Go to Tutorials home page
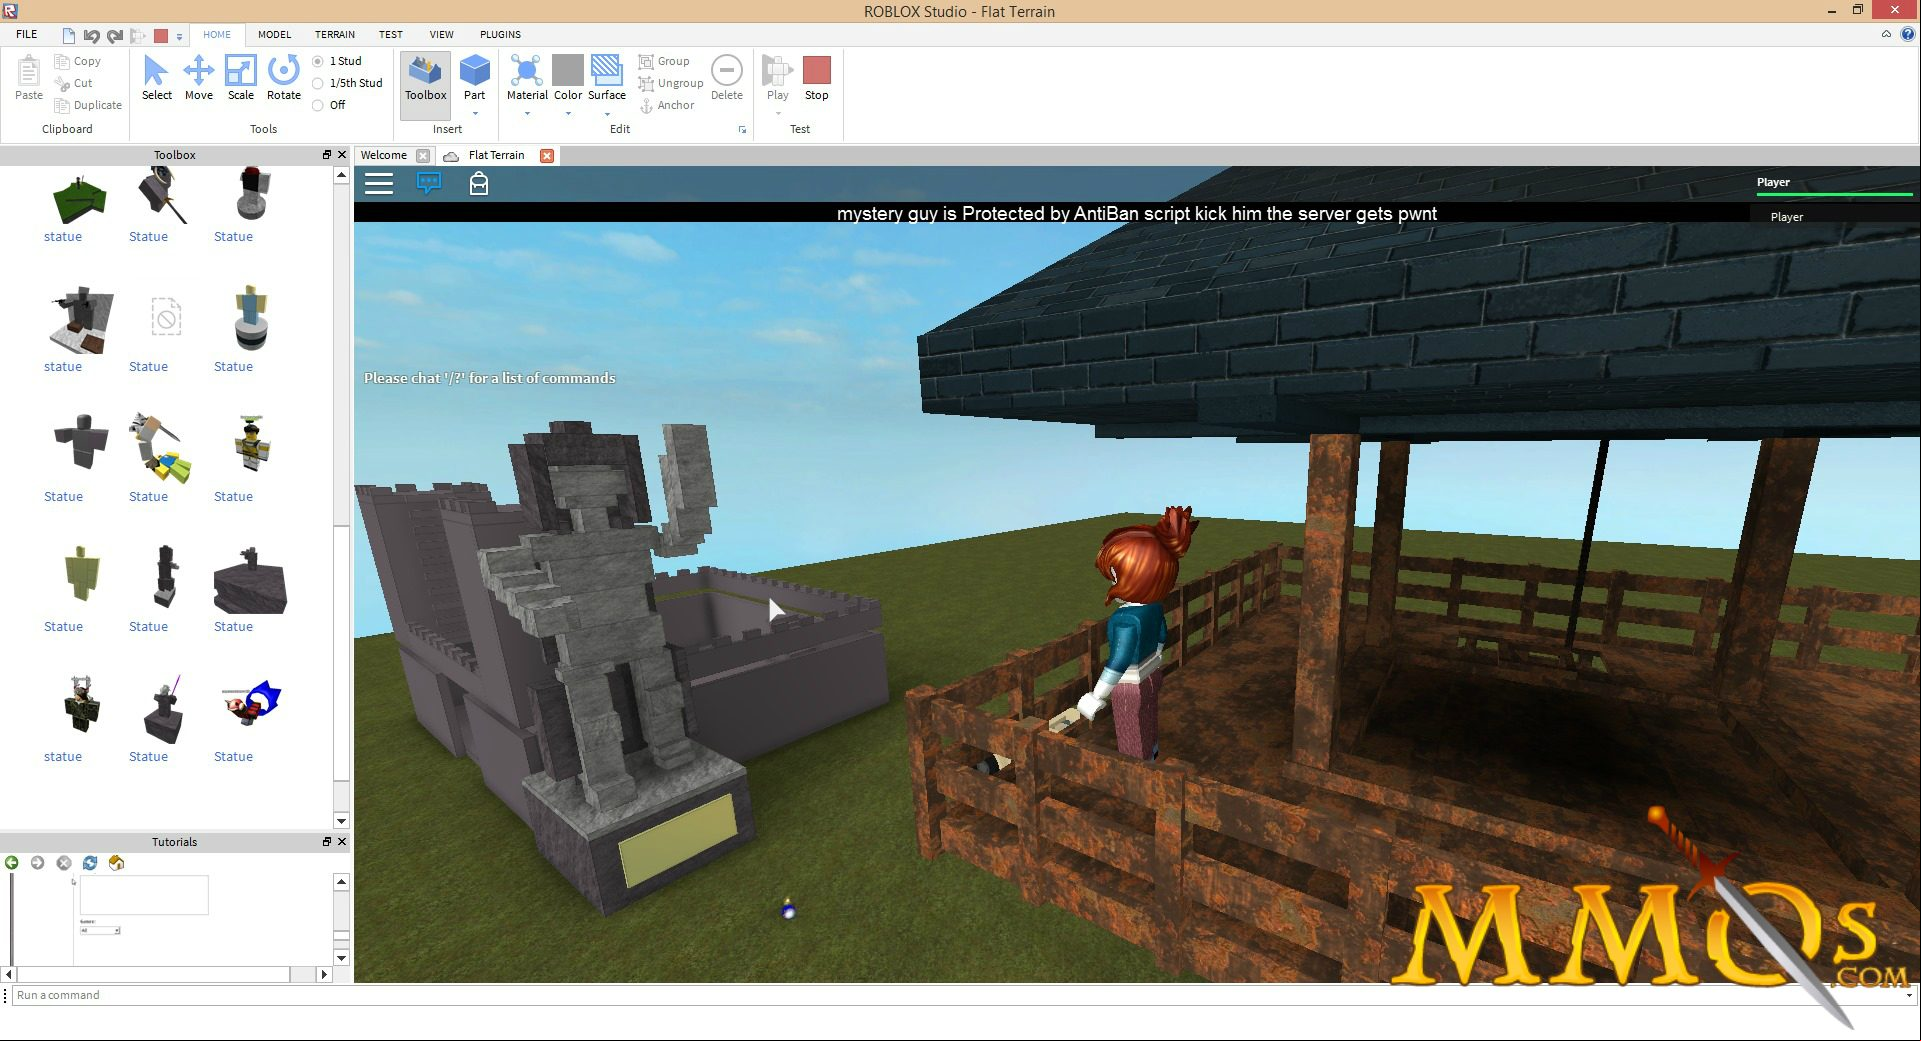Viewport: 1921px width, 1041px height. pos(116,862)
